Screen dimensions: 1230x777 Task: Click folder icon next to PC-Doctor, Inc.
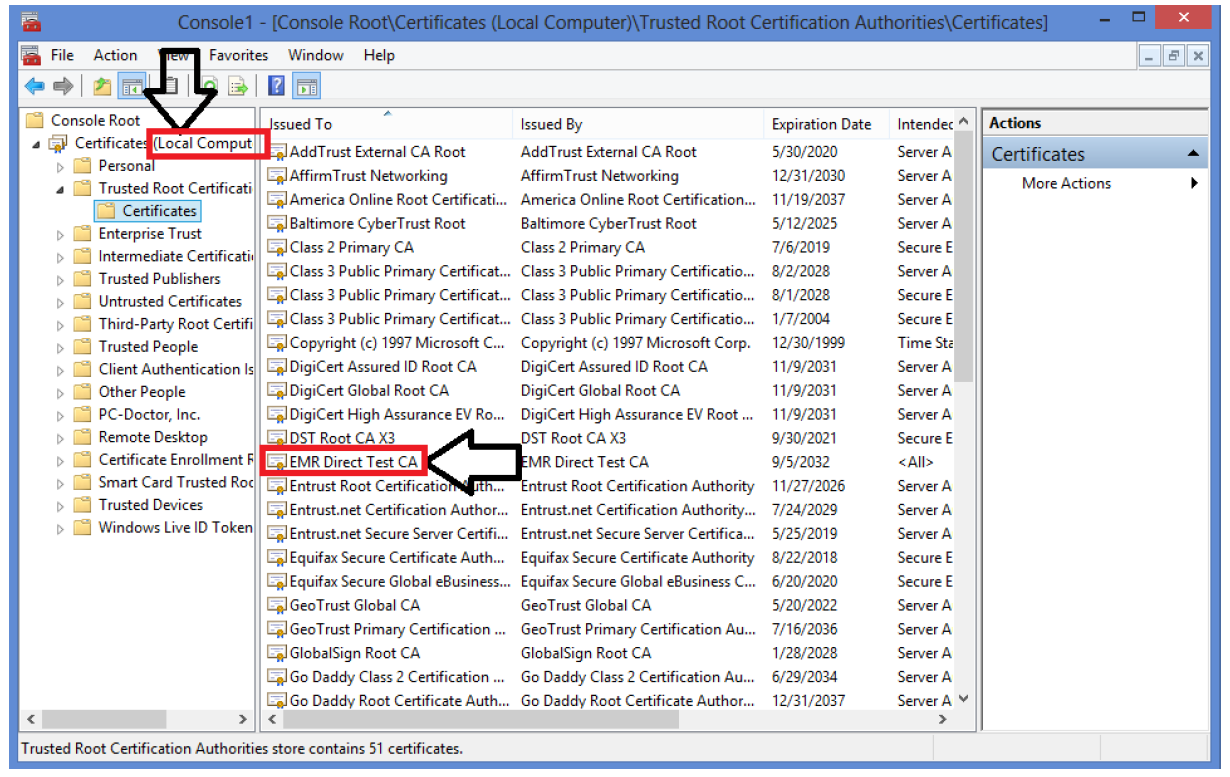point(83,415)
